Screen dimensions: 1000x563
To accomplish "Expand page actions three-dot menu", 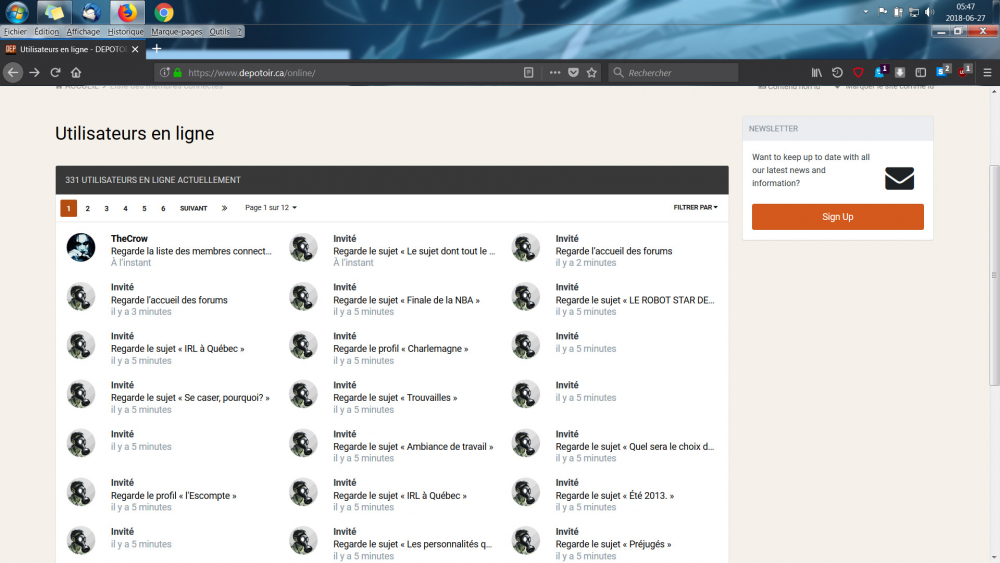I will pyautogui.click(x=555, y=73).
